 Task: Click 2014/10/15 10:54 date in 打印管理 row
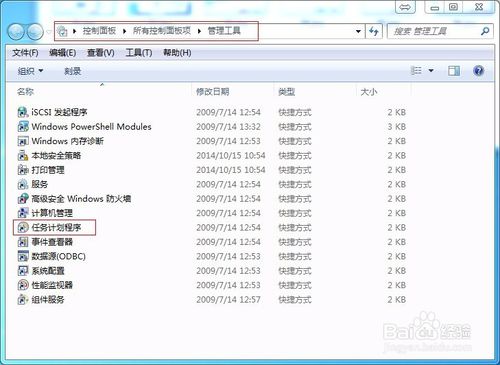click(231, 170)
